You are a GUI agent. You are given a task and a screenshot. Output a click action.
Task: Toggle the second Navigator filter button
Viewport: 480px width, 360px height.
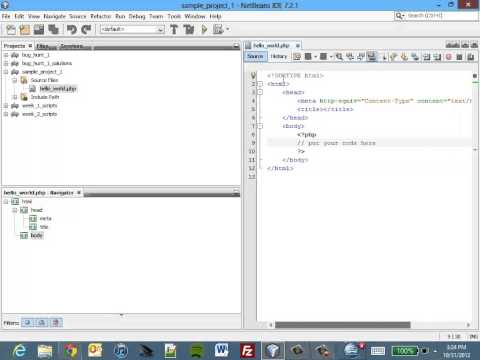tap(42, 323)
